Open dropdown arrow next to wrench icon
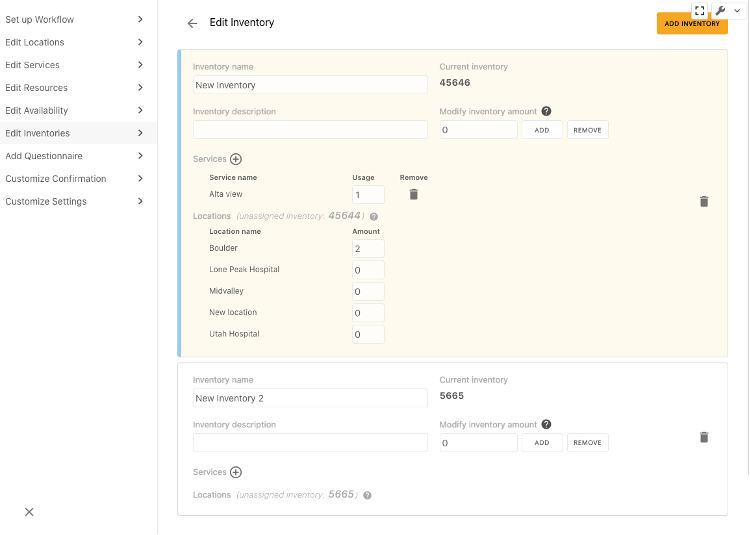Viewport: 750px width, 535px height. point(737,11)
